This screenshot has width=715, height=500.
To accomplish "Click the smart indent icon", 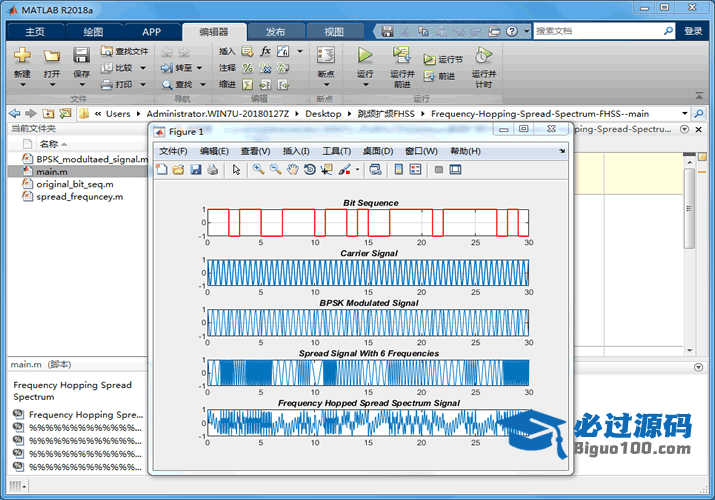I will [x=248, y=84].
